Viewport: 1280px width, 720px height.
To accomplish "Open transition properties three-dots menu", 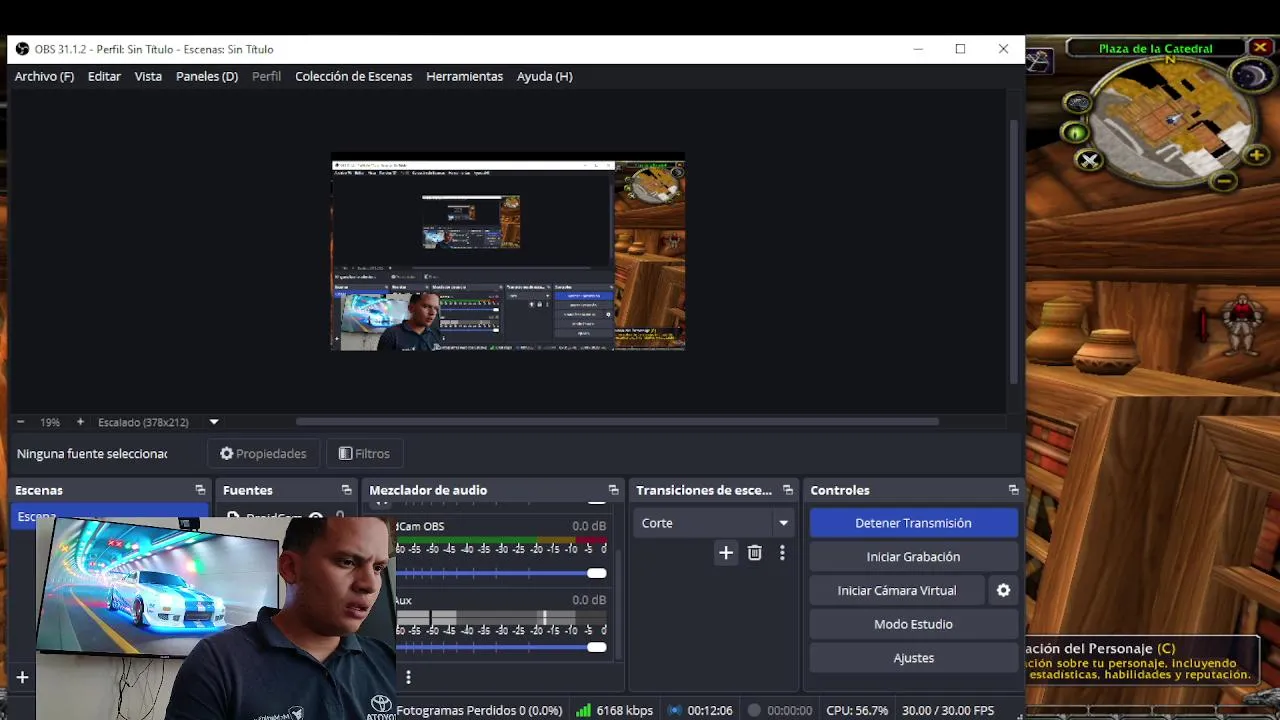I will [x=782, y=552].
